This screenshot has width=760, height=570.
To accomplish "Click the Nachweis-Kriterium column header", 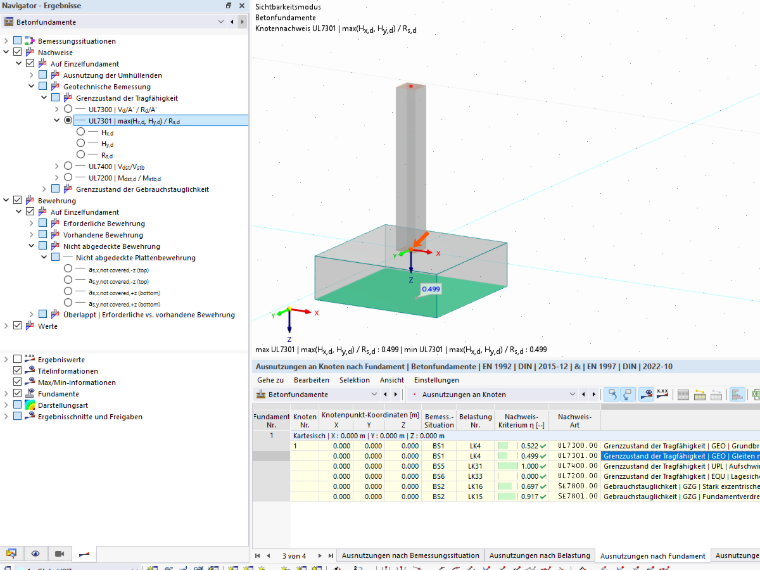I will click(522, 421).
